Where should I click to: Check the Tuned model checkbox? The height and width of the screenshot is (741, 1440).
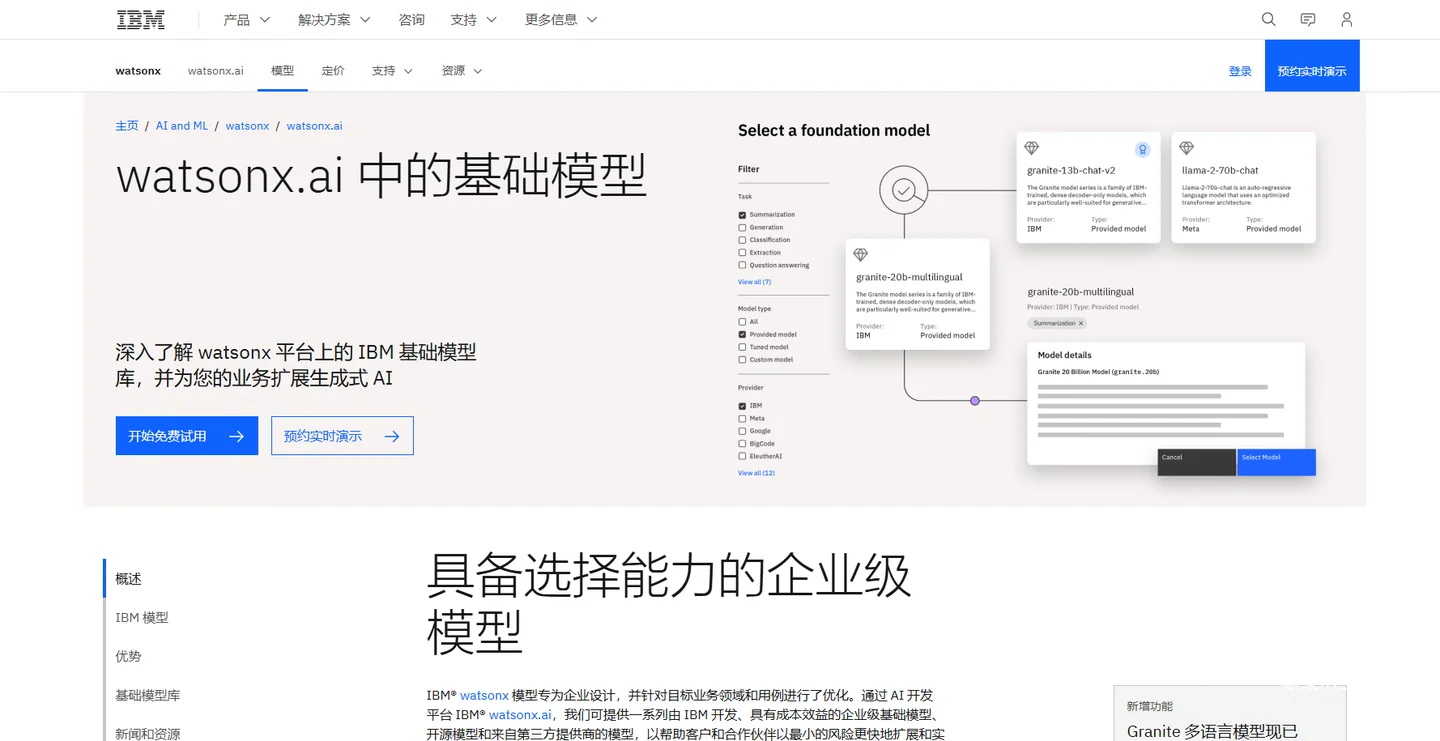742,347
